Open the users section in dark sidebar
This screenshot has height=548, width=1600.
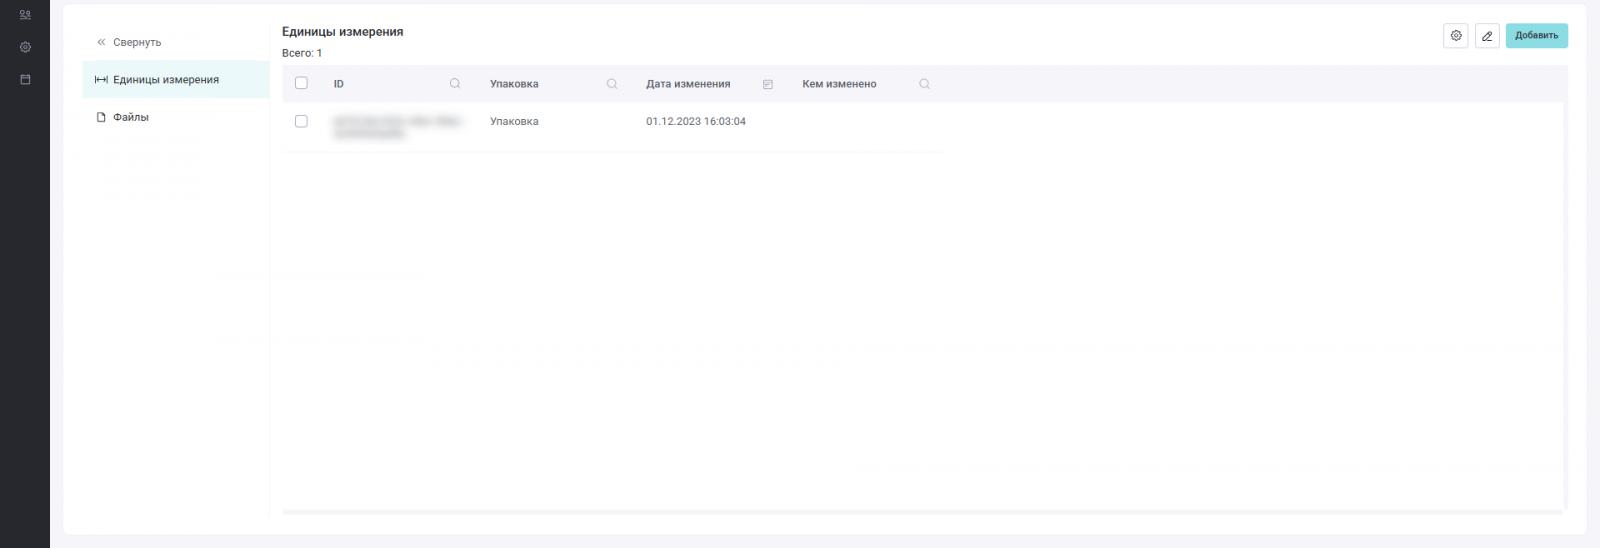pyautogui.click(x=25, y=15)
